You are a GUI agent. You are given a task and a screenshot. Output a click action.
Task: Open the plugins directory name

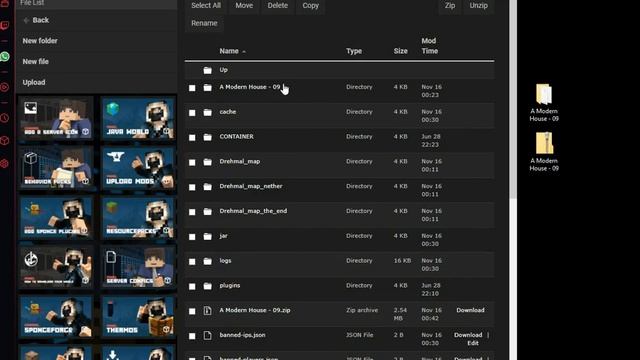coord(230,286)
